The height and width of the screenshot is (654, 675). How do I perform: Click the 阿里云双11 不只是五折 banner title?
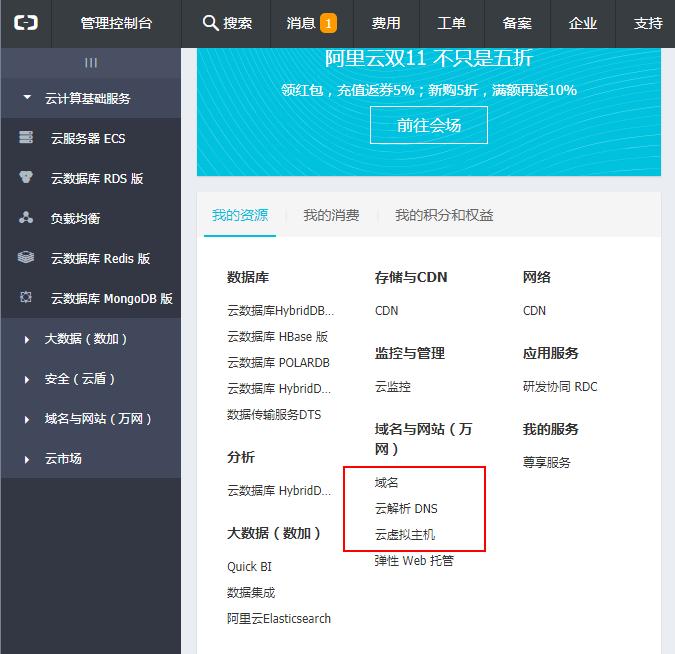(429, 58)
